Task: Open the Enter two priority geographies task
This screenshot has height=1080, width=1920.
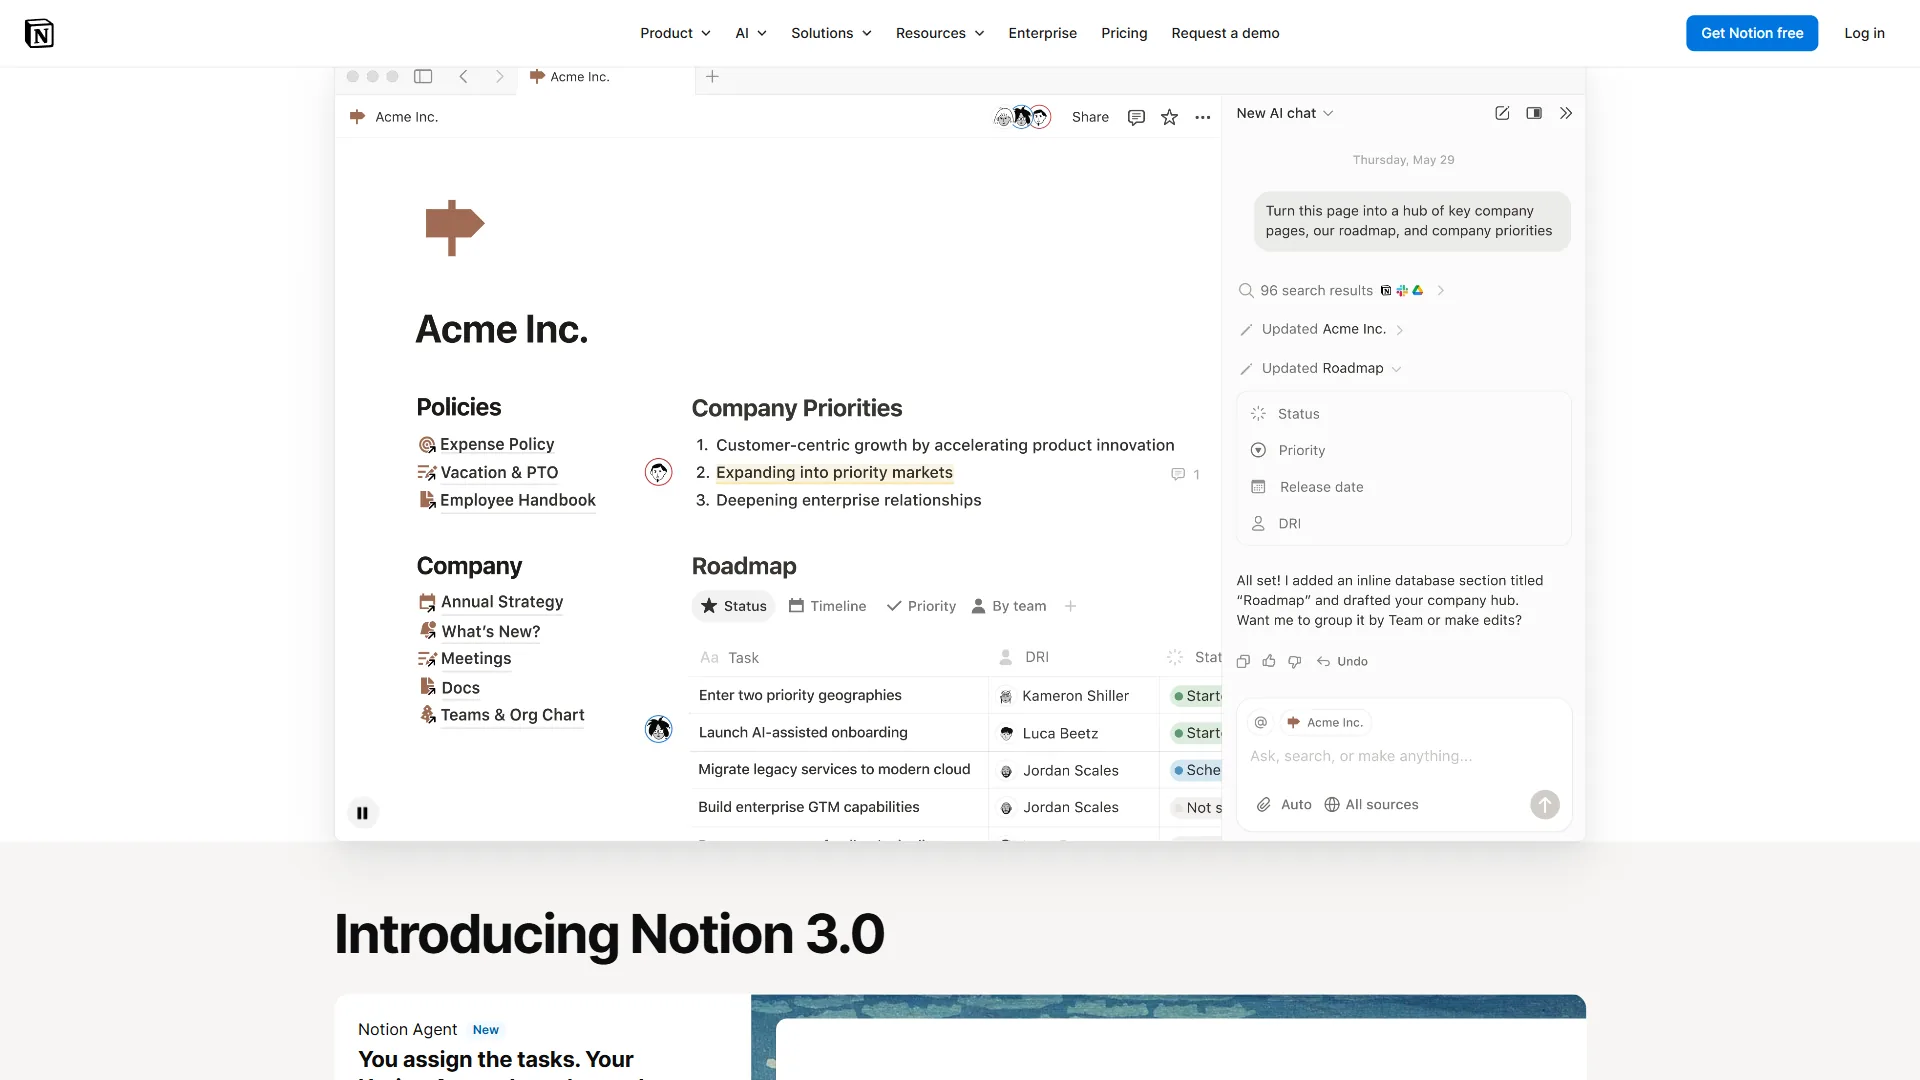Action: [x=800, y=695]
